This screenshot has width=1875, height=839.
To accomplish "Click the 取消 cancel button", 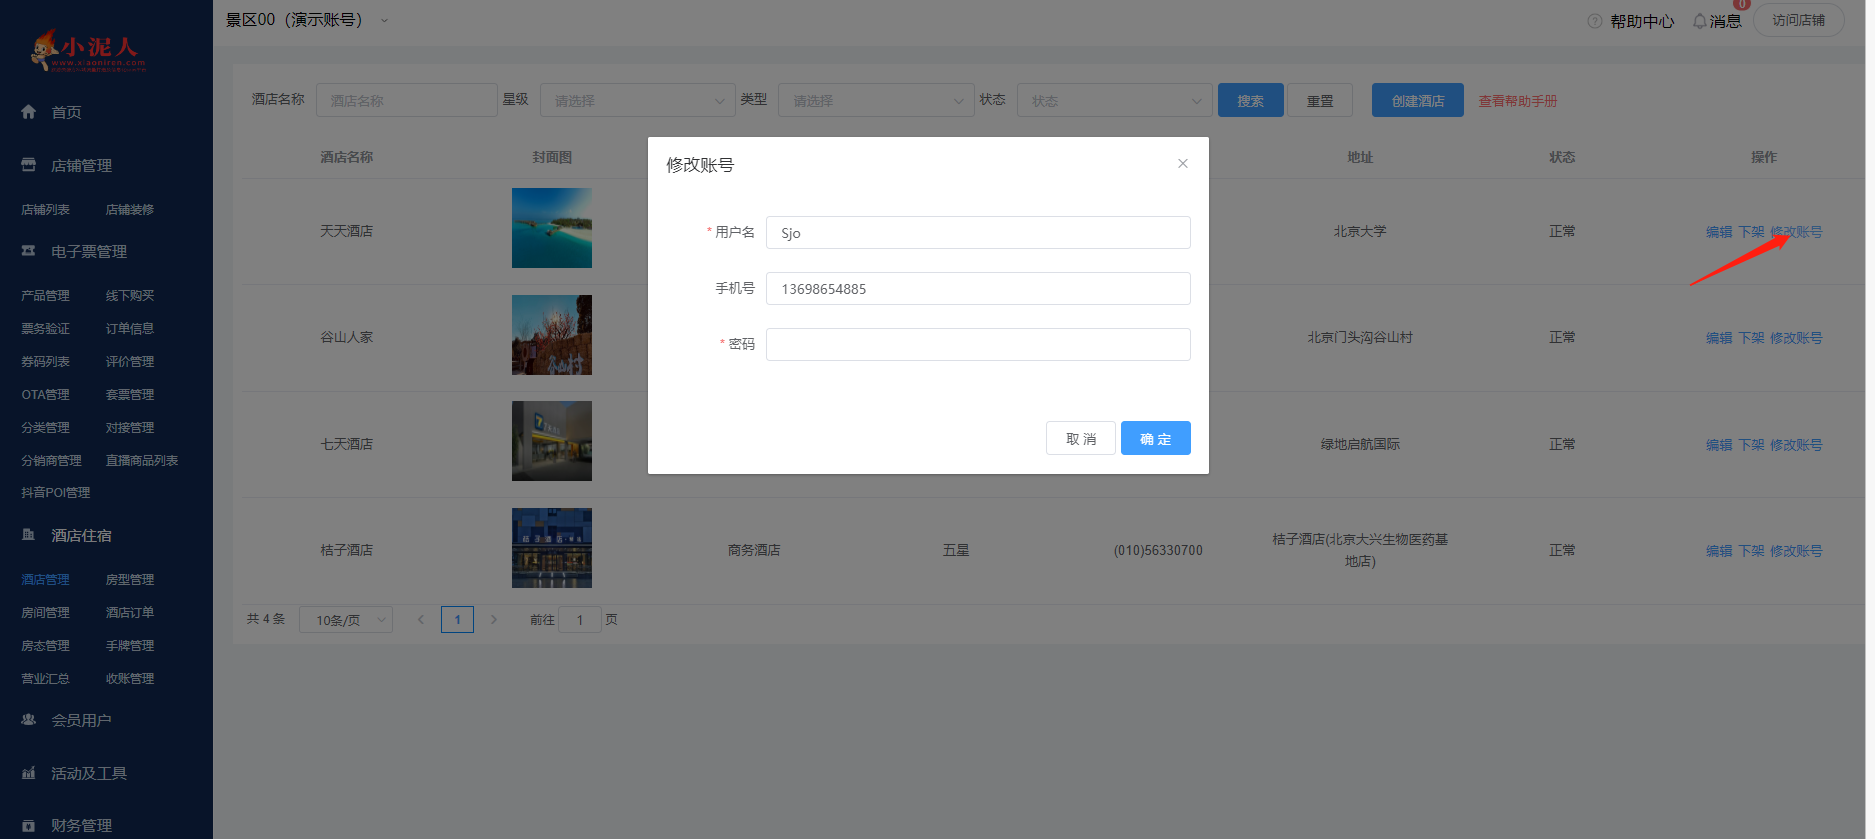I will (1080, 438).
